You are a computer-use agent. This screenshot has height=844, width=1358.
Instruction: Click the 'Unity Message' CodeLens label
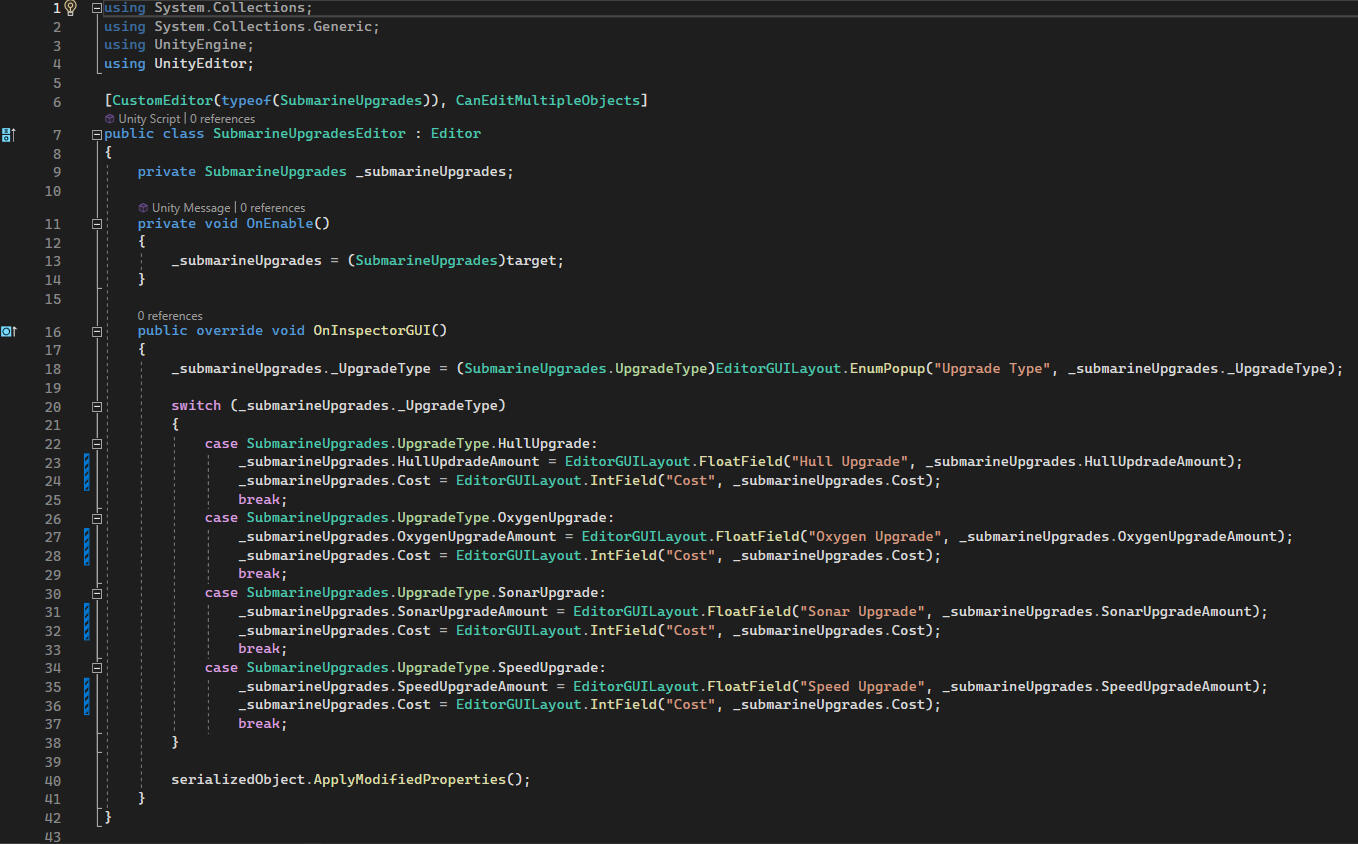point(191,208)
